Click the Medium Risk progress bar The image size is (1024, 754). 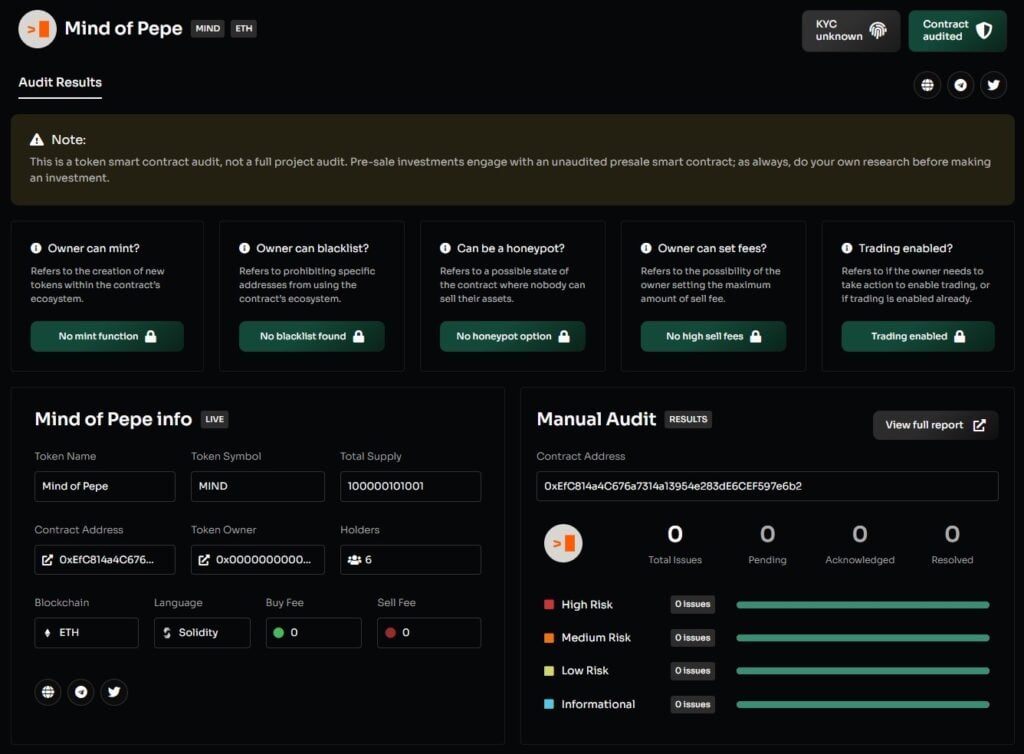pos(863,638)
